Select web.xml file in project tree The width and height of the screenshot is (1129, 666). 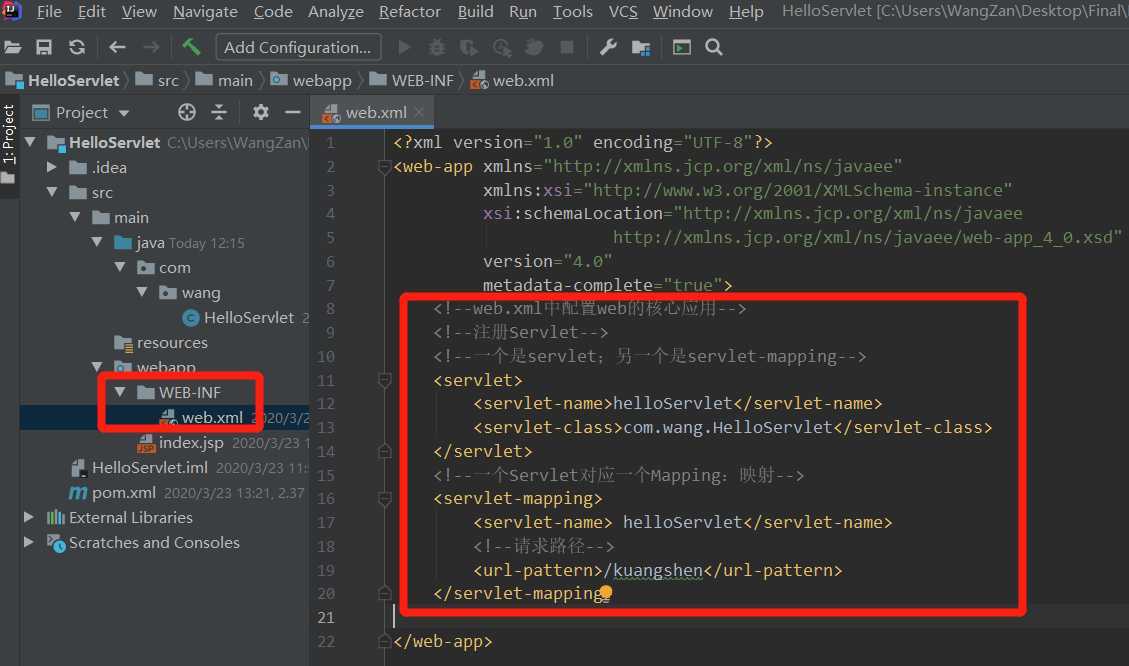(212, 418)
